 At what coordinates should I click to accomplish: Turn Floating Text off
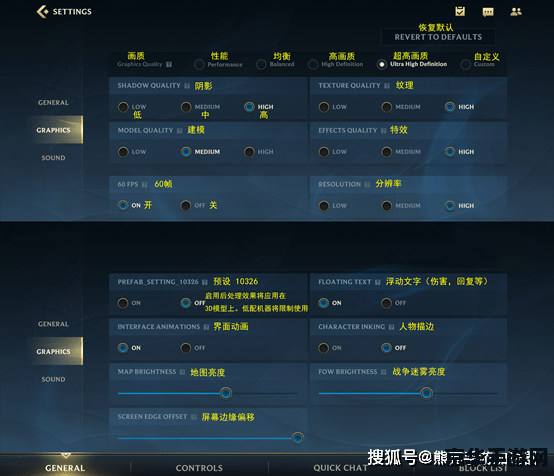[387, 303]
